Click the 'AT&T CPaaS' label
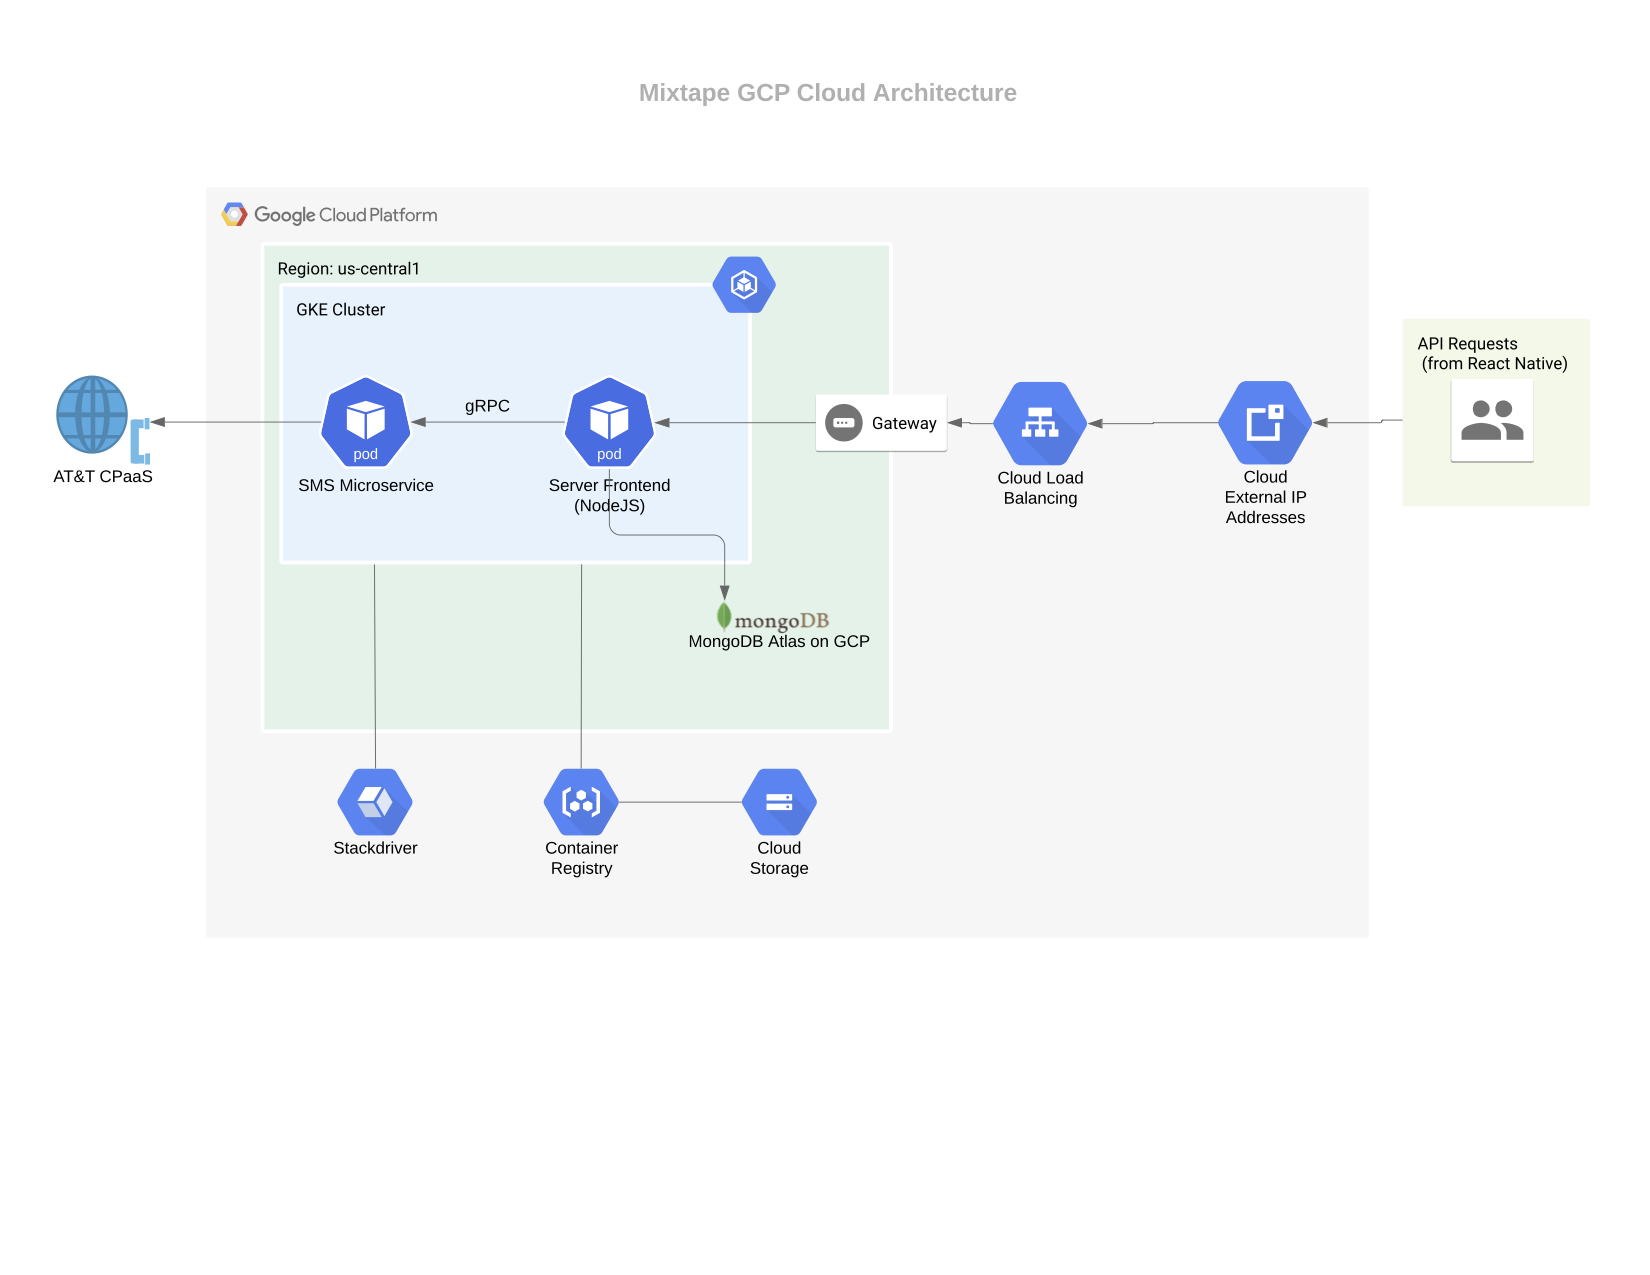Screen dimensions: 1650x1275 103,476
